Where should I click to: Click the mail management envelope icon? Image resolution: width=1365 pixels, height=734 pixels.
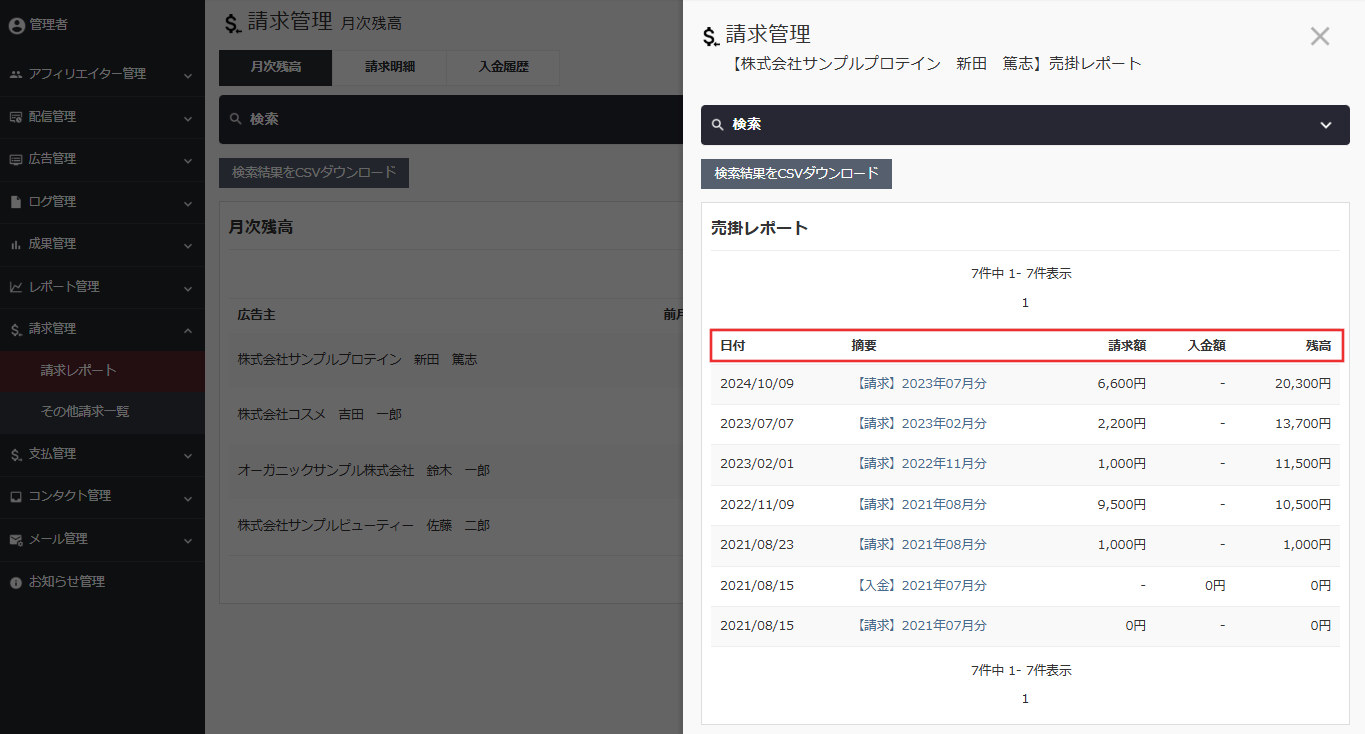tap(16, 539)
